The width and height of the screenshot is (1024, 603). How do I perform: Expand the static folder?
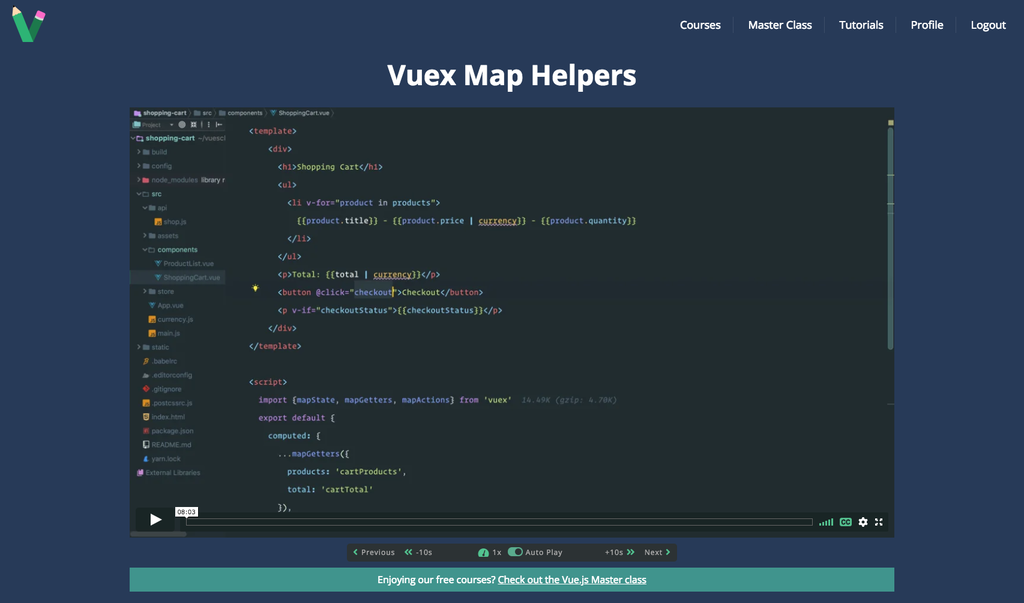[138, 347]
